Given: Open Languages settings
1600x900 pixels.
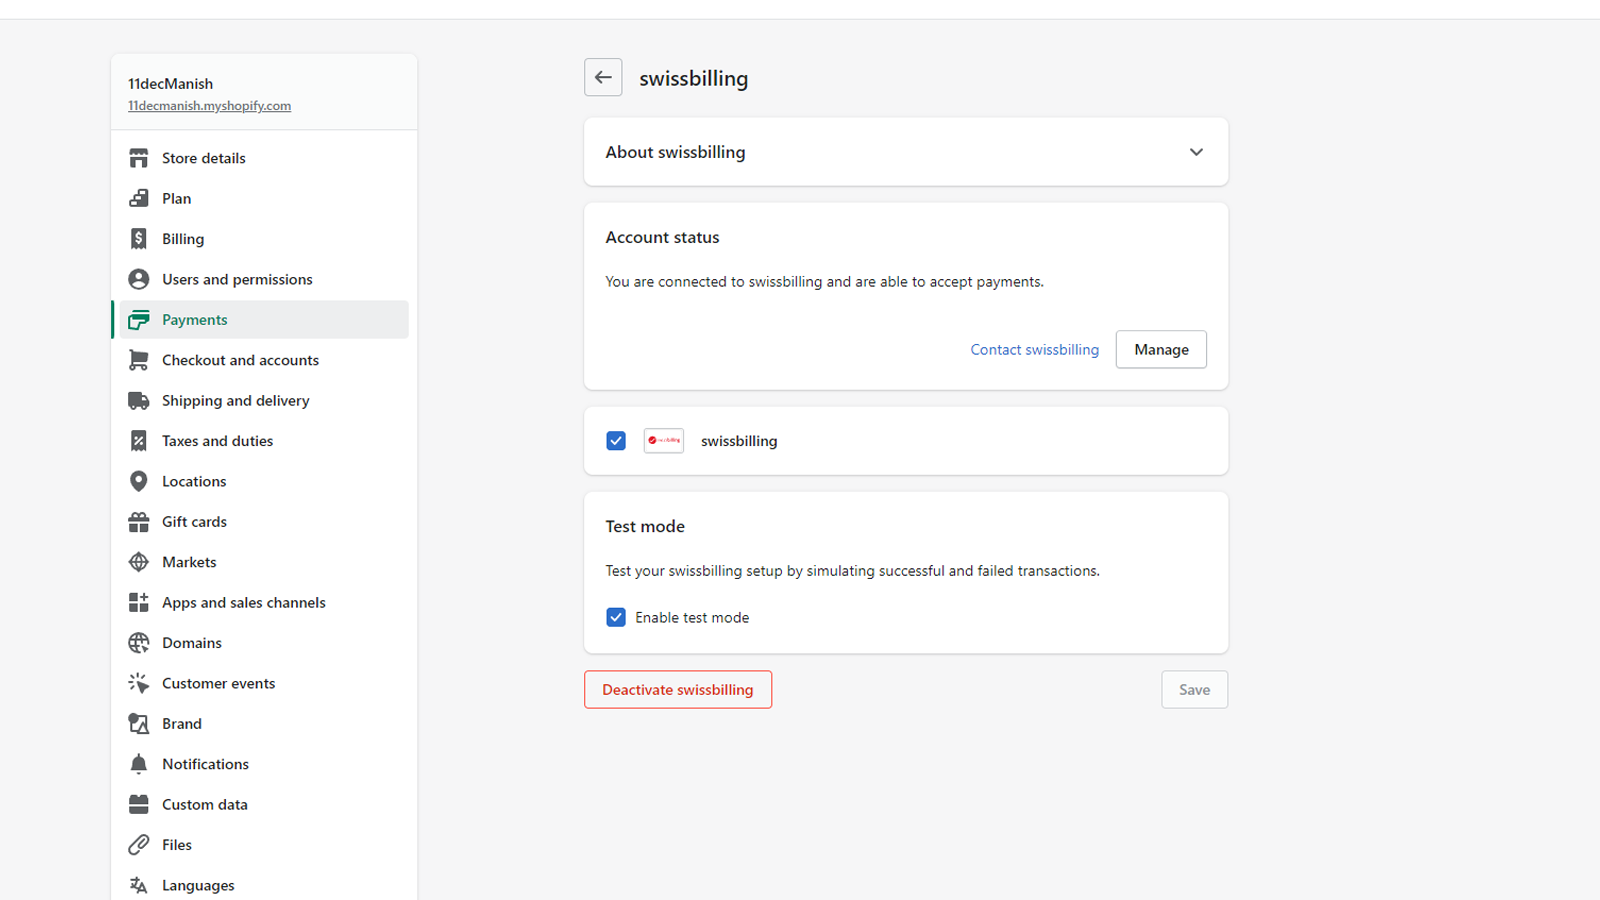Looking at the screenshot, I should point(264,885).
